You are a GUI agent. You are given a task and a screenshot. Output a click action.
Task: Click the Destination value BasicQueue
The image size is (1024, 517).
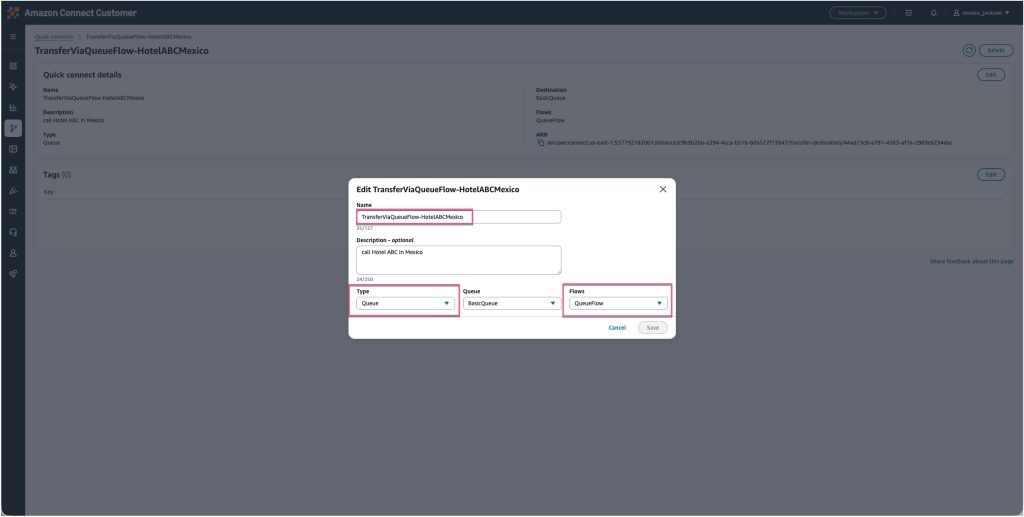tap(551, 98)
